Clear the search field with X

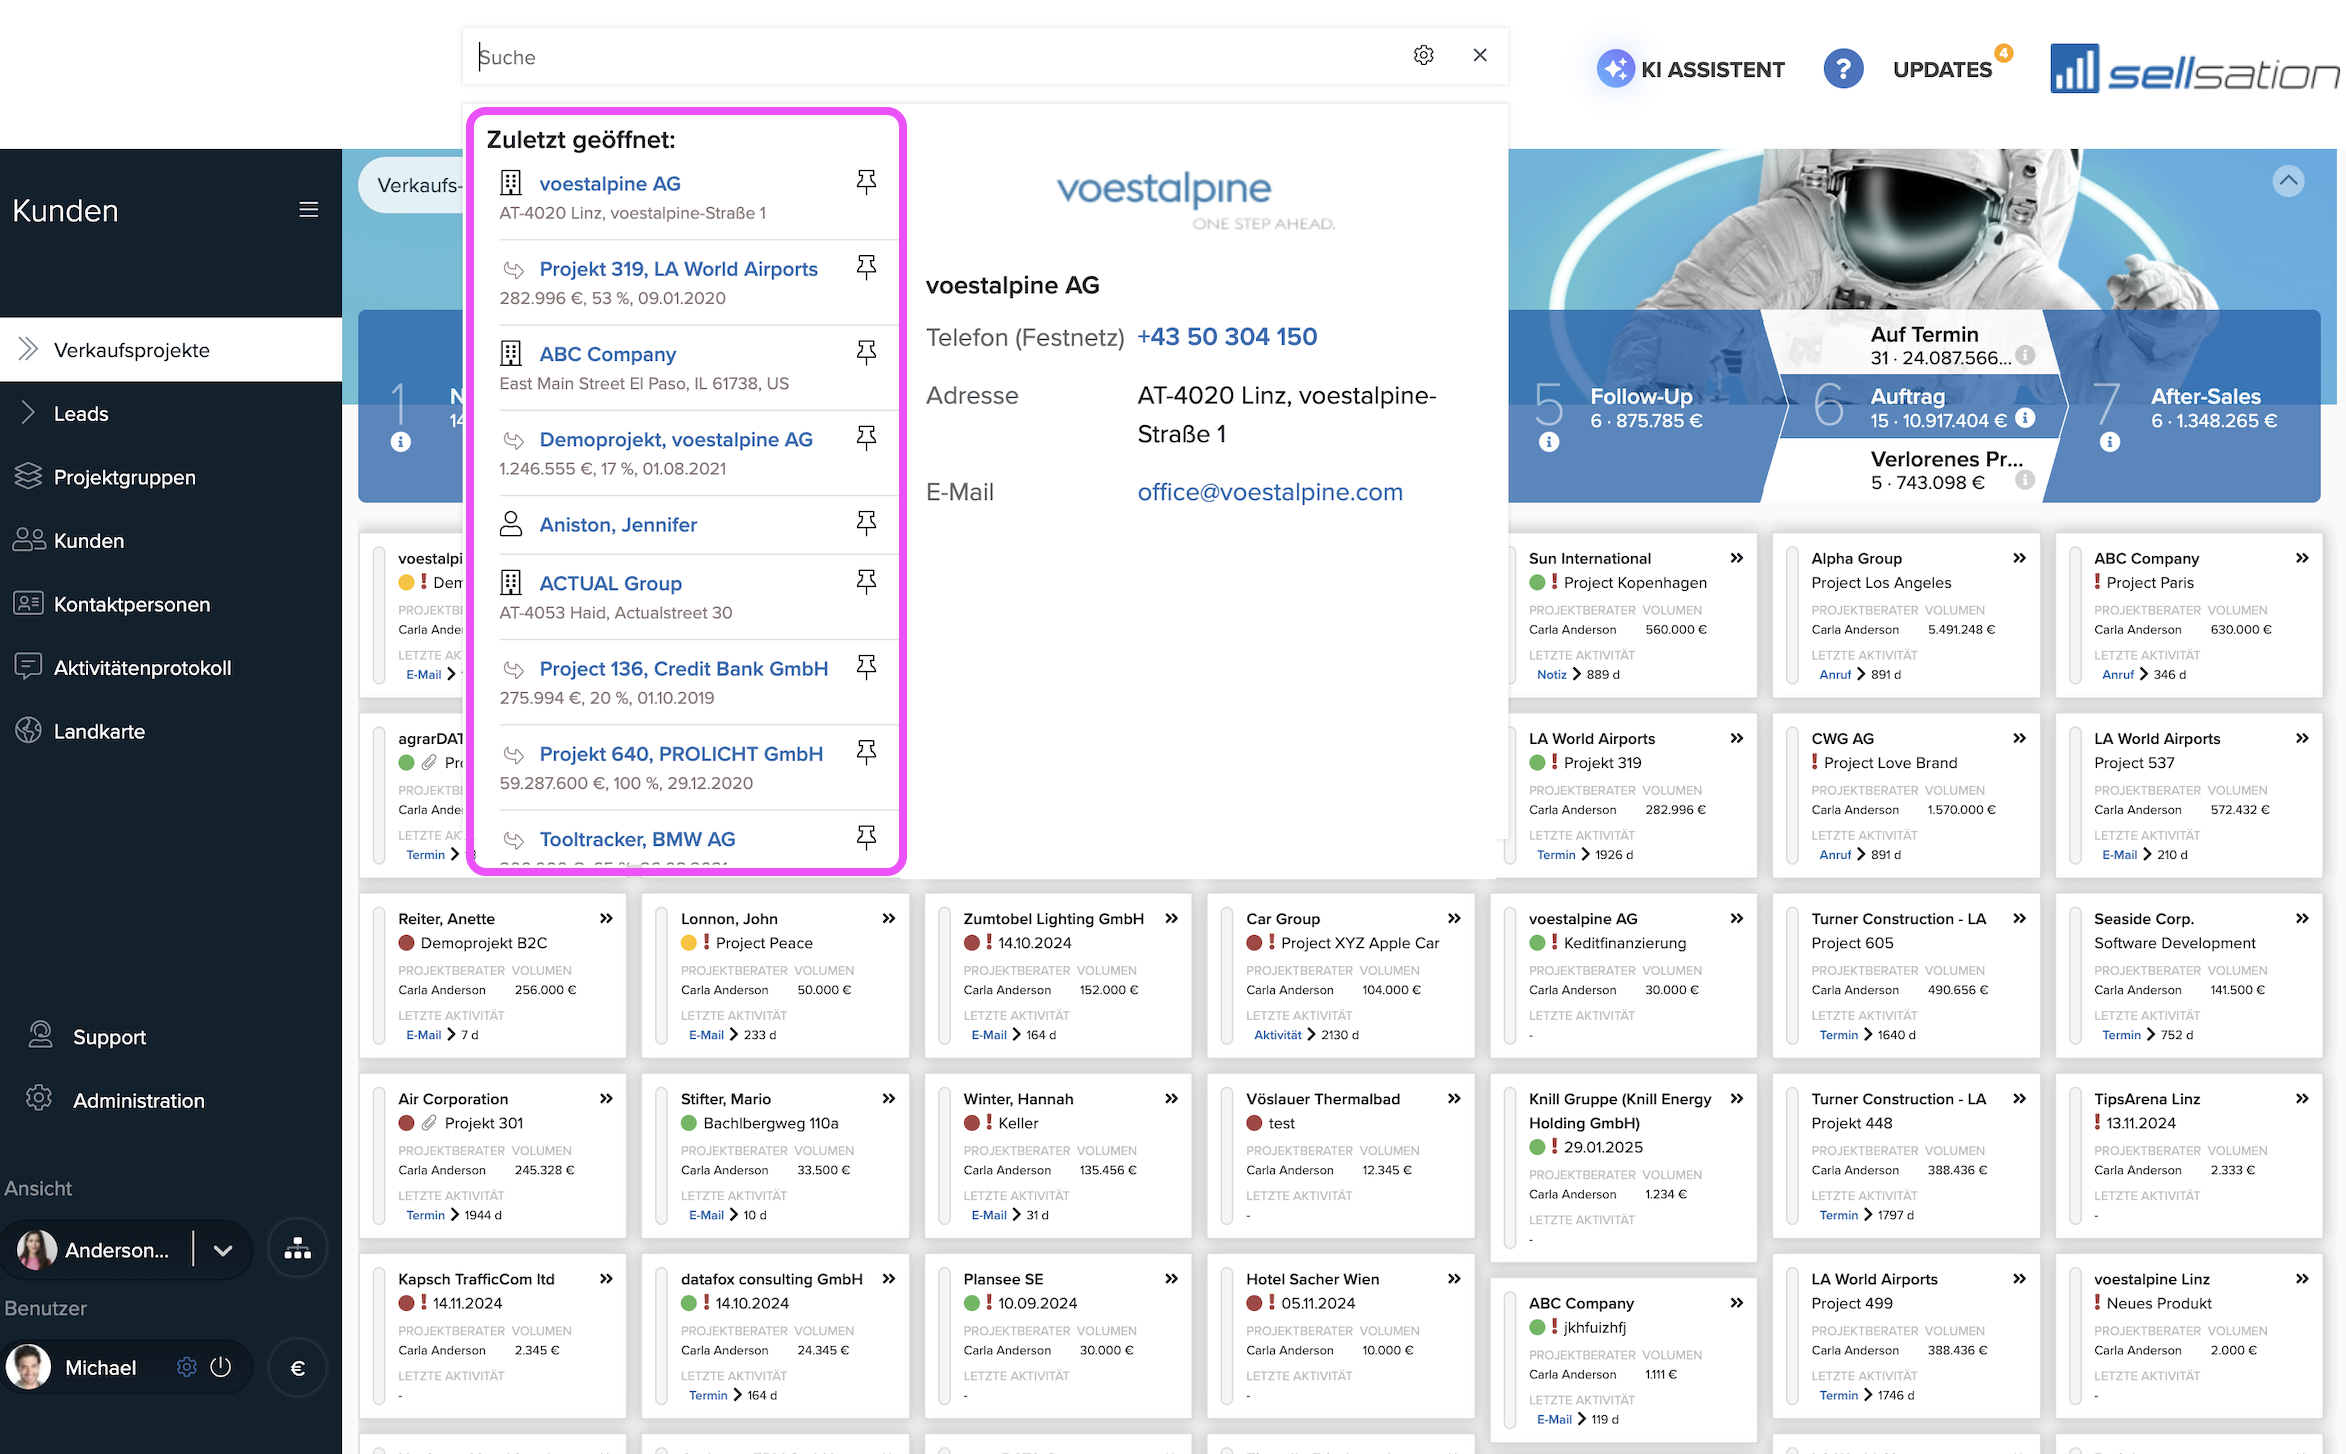[x=1480, y=56]
